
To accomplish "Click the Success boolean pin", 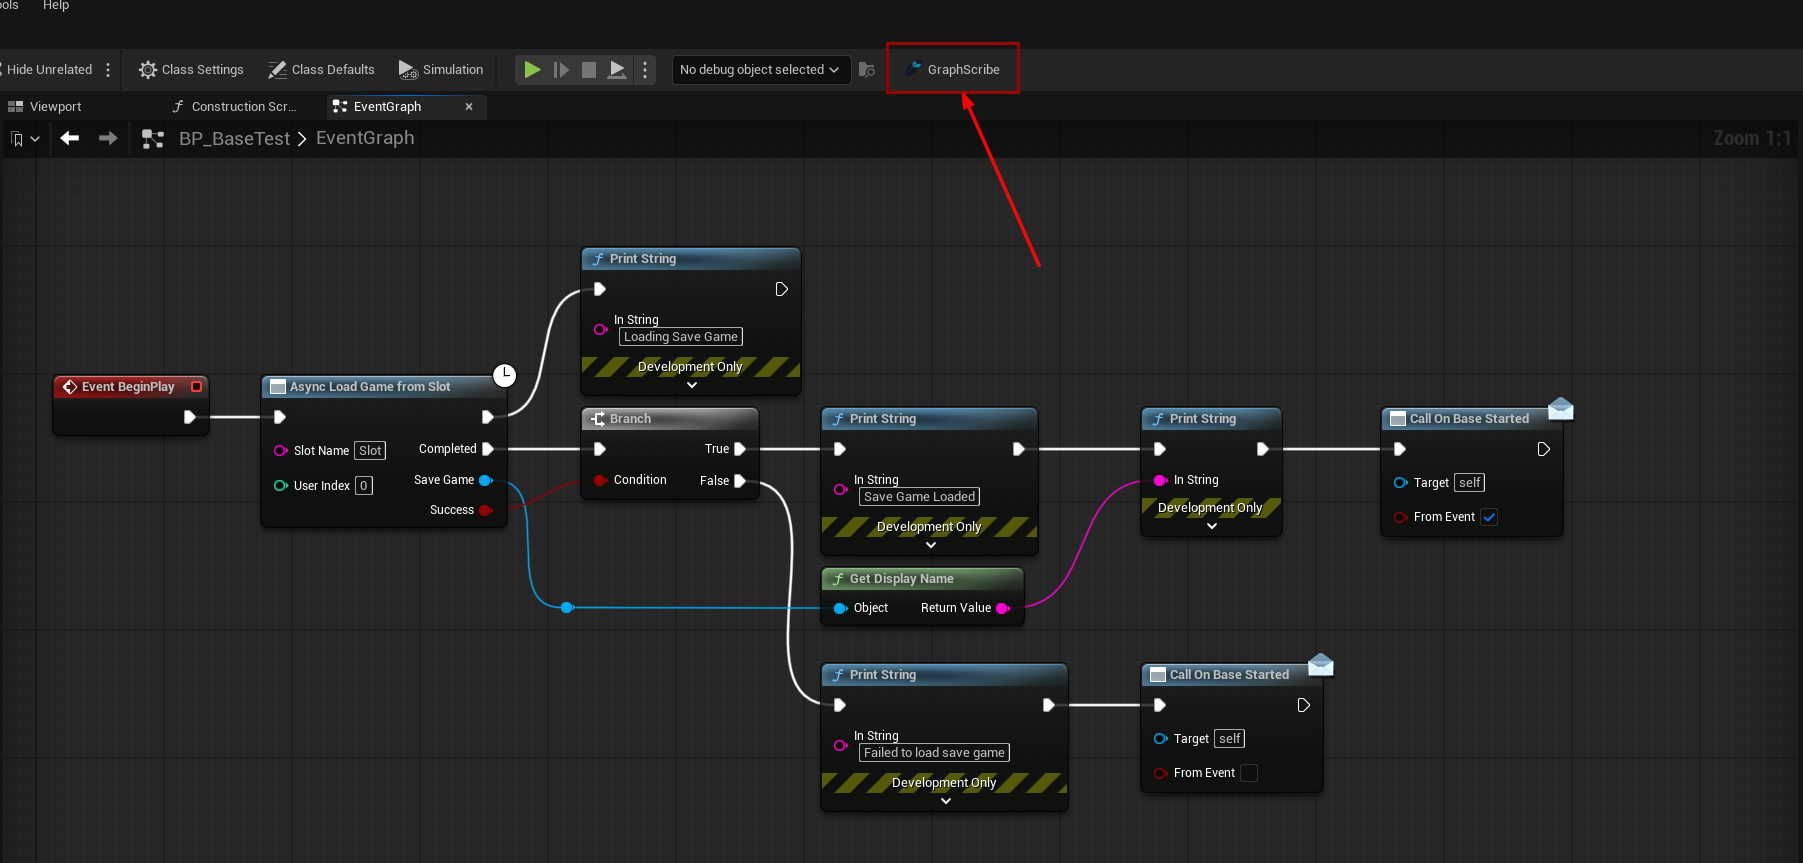I will [486, 510].
